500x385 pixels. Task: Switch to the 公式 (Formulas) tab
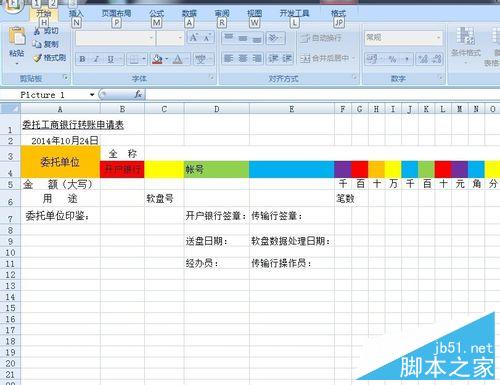point(156,14)
